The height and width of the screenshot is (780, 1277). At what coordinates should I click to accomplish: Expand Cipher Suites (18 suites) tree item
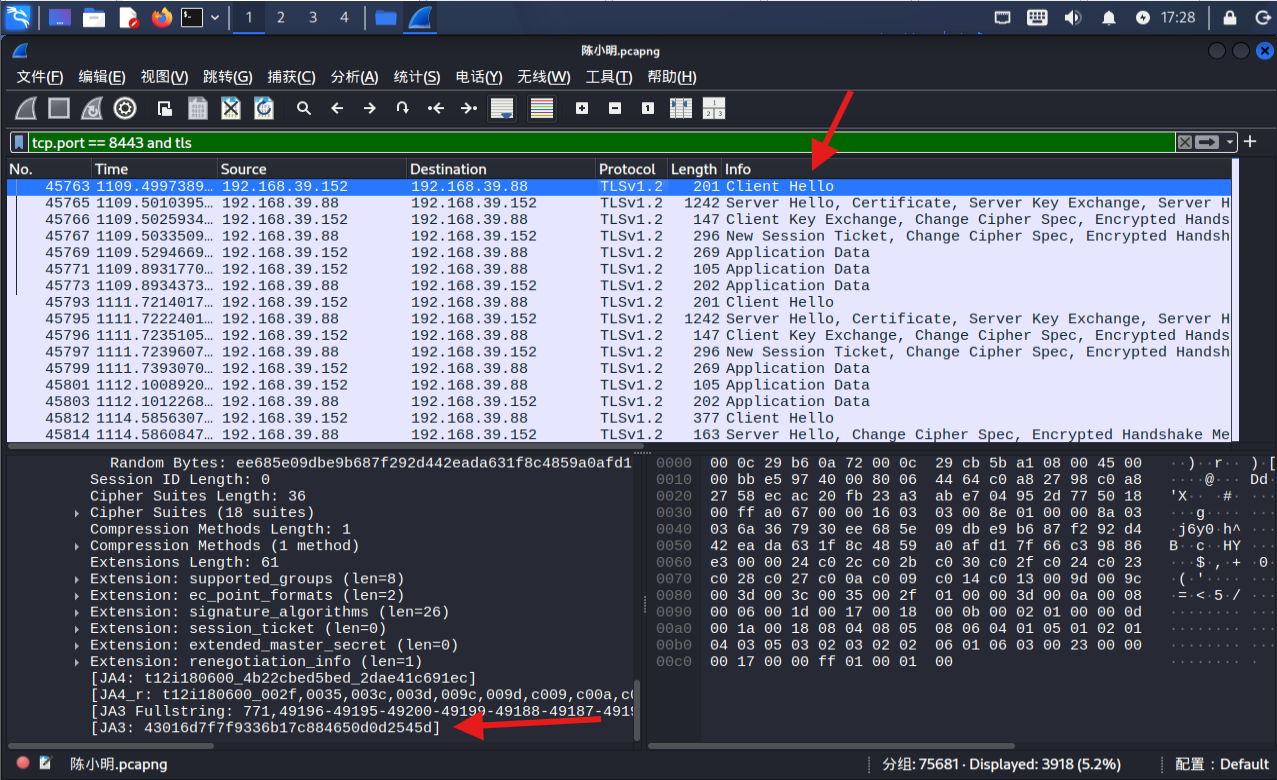pyautogui.click(x=201, y=513)
